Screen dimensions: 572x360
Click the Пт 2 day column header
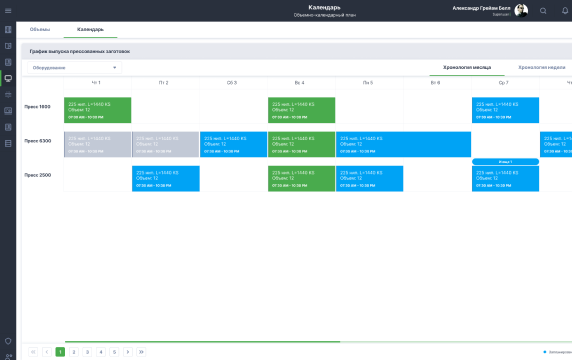coord(164,83)
